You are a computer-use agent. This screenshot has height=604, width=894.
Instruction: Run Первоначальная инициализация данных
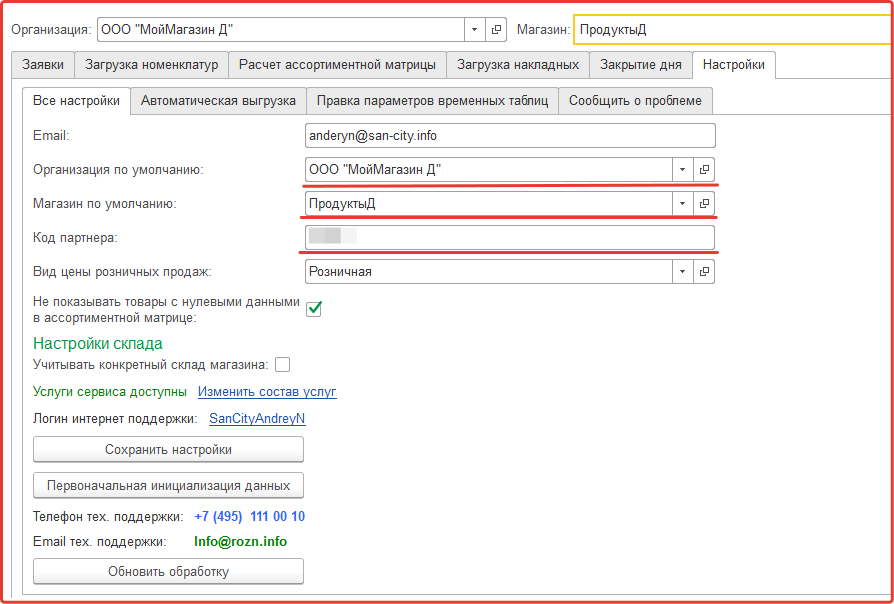pyautogui.click(x=168, y=486)
